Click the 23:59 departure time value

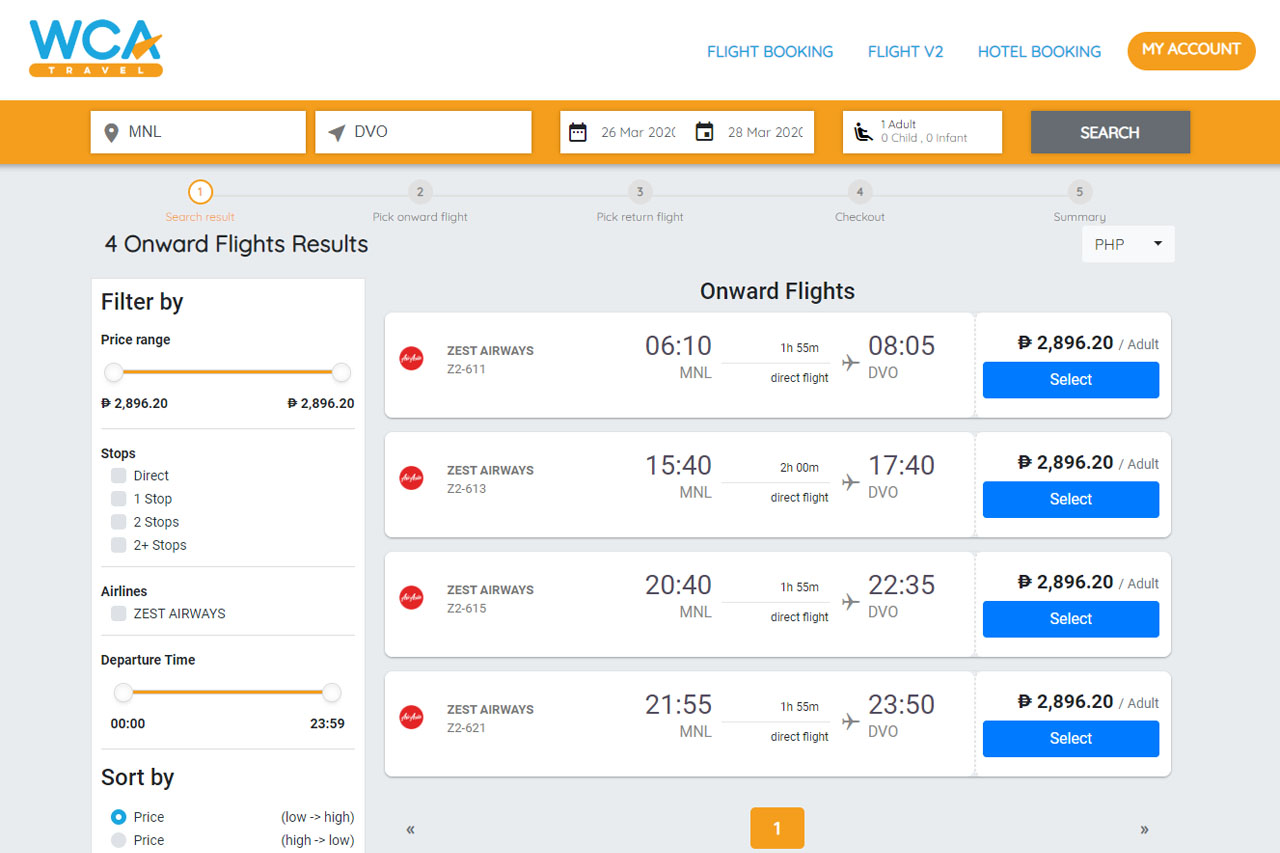[327, 724]
